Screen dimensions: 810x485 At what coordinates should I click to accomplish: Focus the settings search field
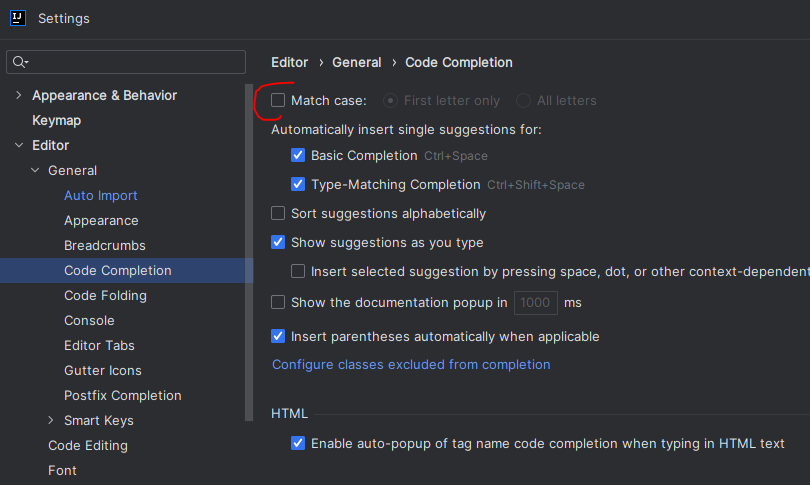pyautogui.click(x=126, y=62)
